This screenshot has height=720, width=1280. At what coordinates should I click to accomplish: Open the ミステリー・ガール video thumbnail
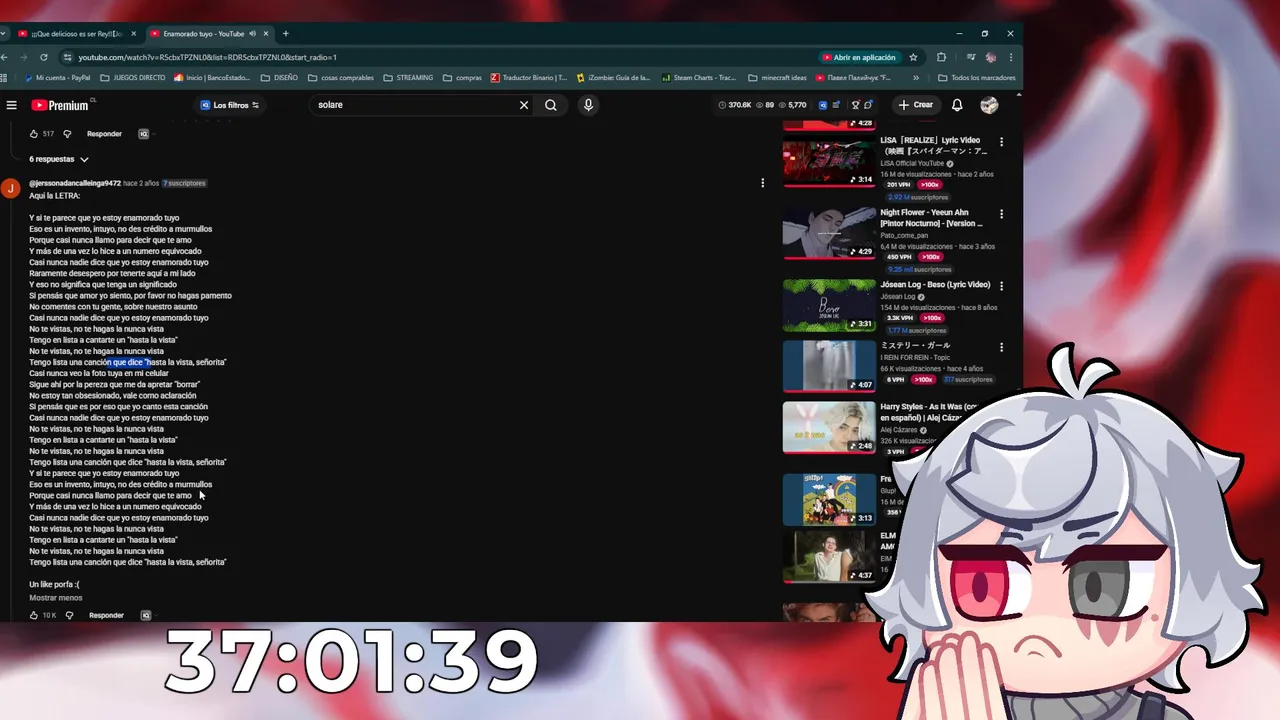point(829,366)
